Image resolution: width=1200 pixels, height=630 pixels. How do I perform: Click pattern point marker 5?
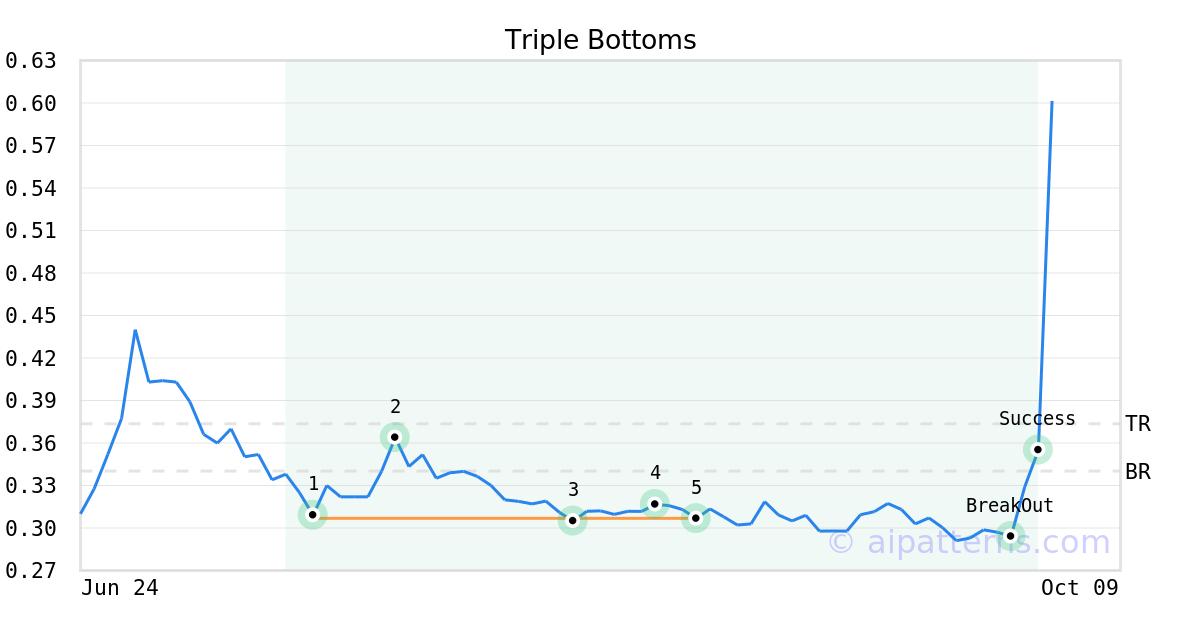(696, 518)
